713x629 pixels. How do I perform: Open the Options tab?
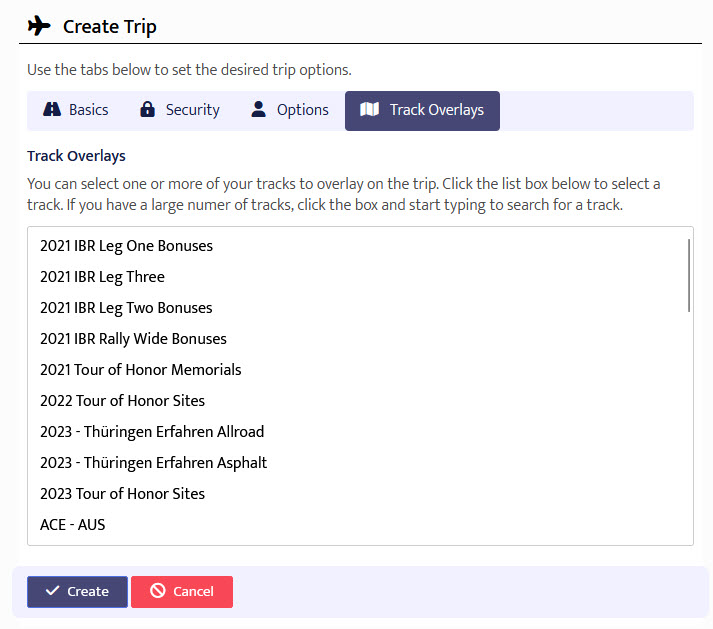pyautogui.click(x=289, y=110)
